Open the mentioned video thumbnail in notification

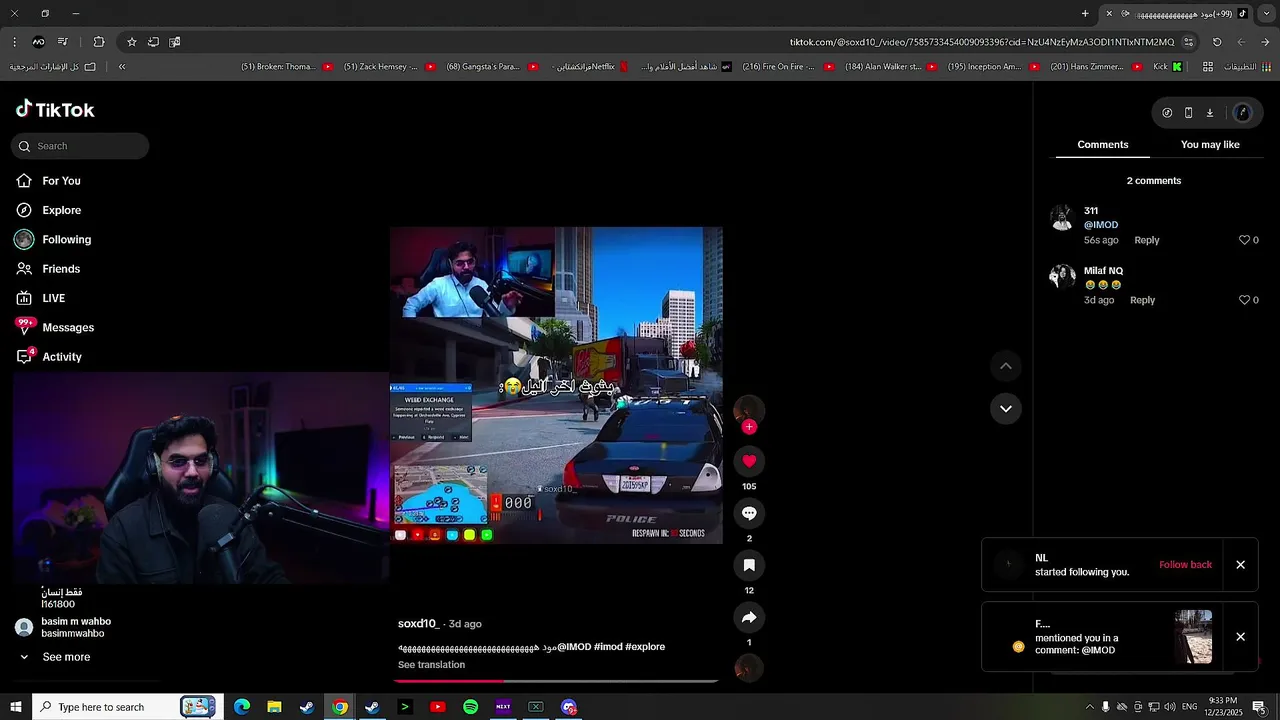(x=1193, y=637)
